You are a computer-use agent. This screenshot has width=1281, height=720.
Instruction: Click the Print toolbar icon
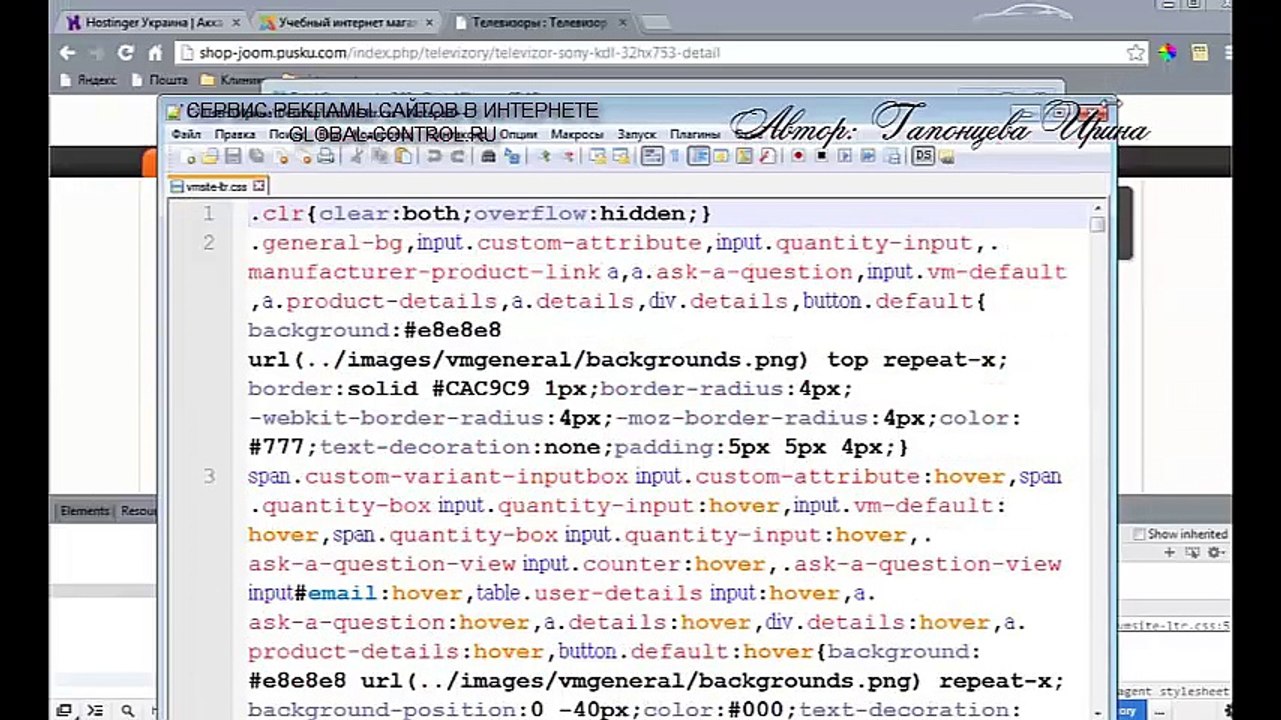pyautogui.click(x=325, y=156)
